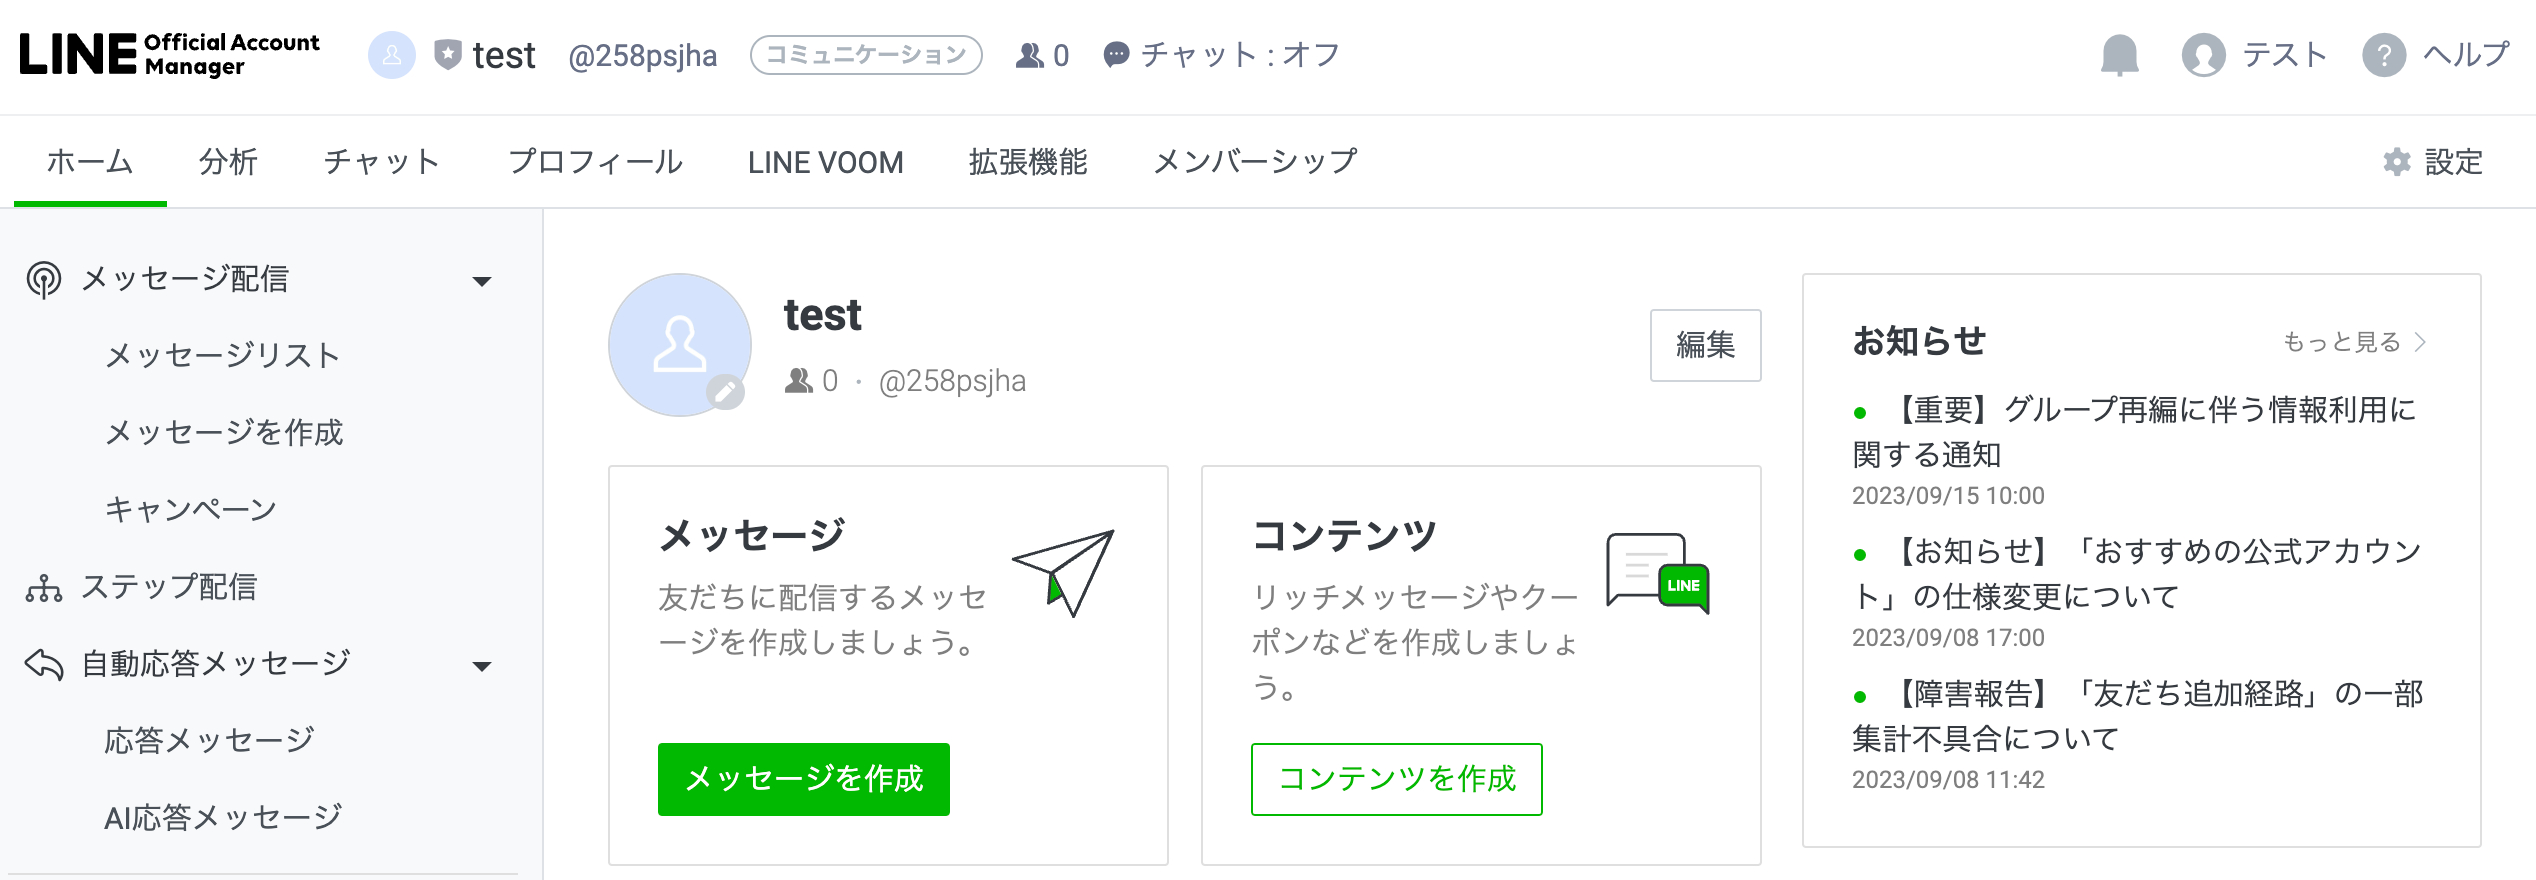Viewport: 2536px width, 880px height.
Task: Open the LINE VOOM tab
Action: click(825, 161)
